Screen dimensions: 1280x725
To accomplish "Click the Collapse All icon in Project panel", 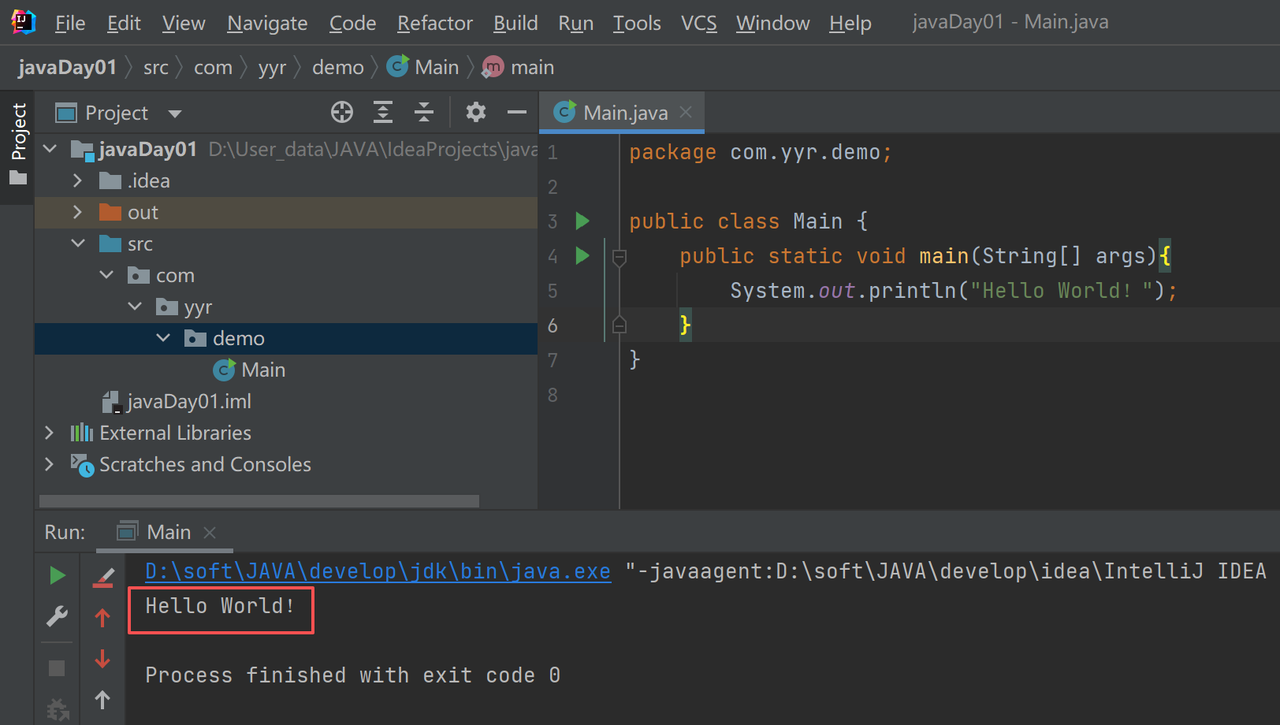I will (x=424, y=112).
